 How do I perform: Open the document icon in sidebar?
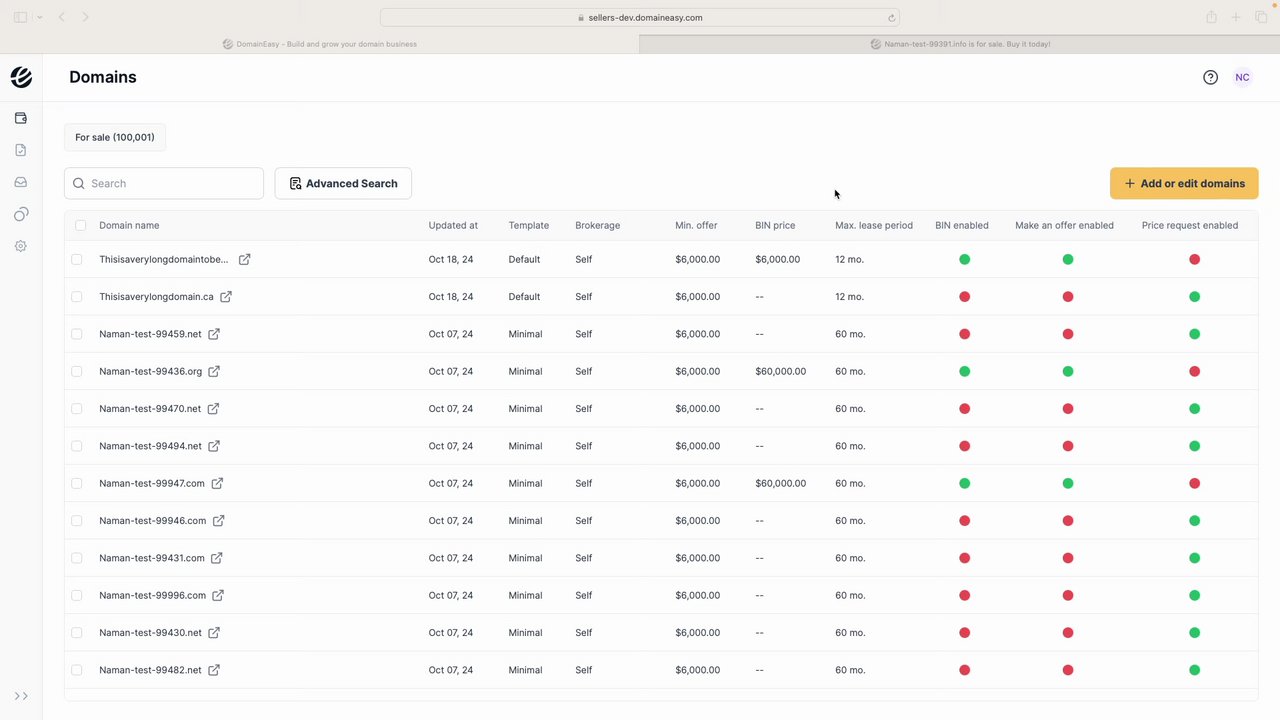tap(21, 150)
